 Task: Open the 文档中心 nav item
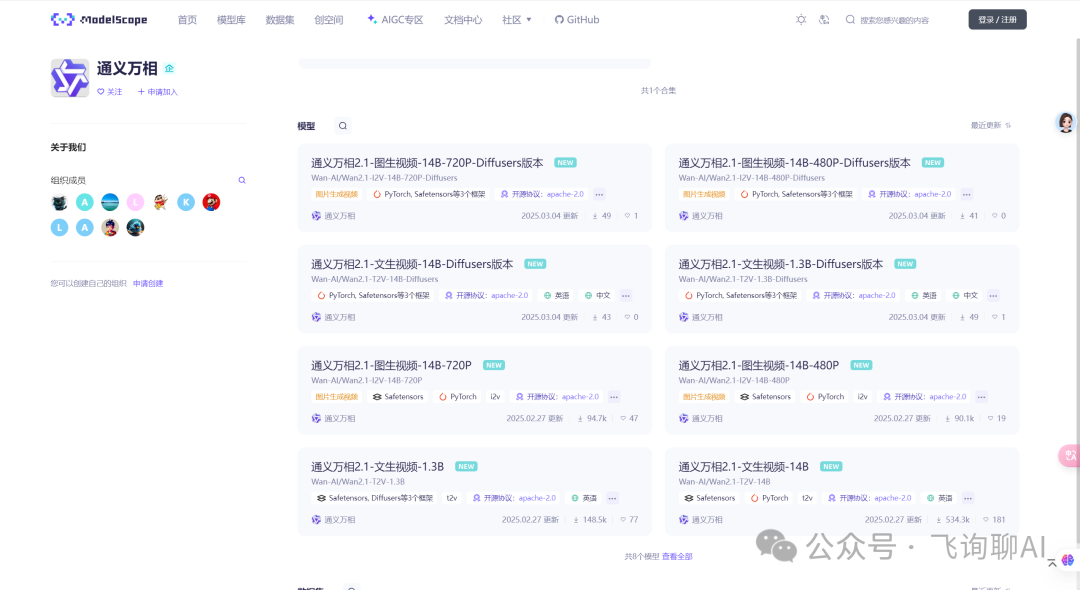(463, 20)
